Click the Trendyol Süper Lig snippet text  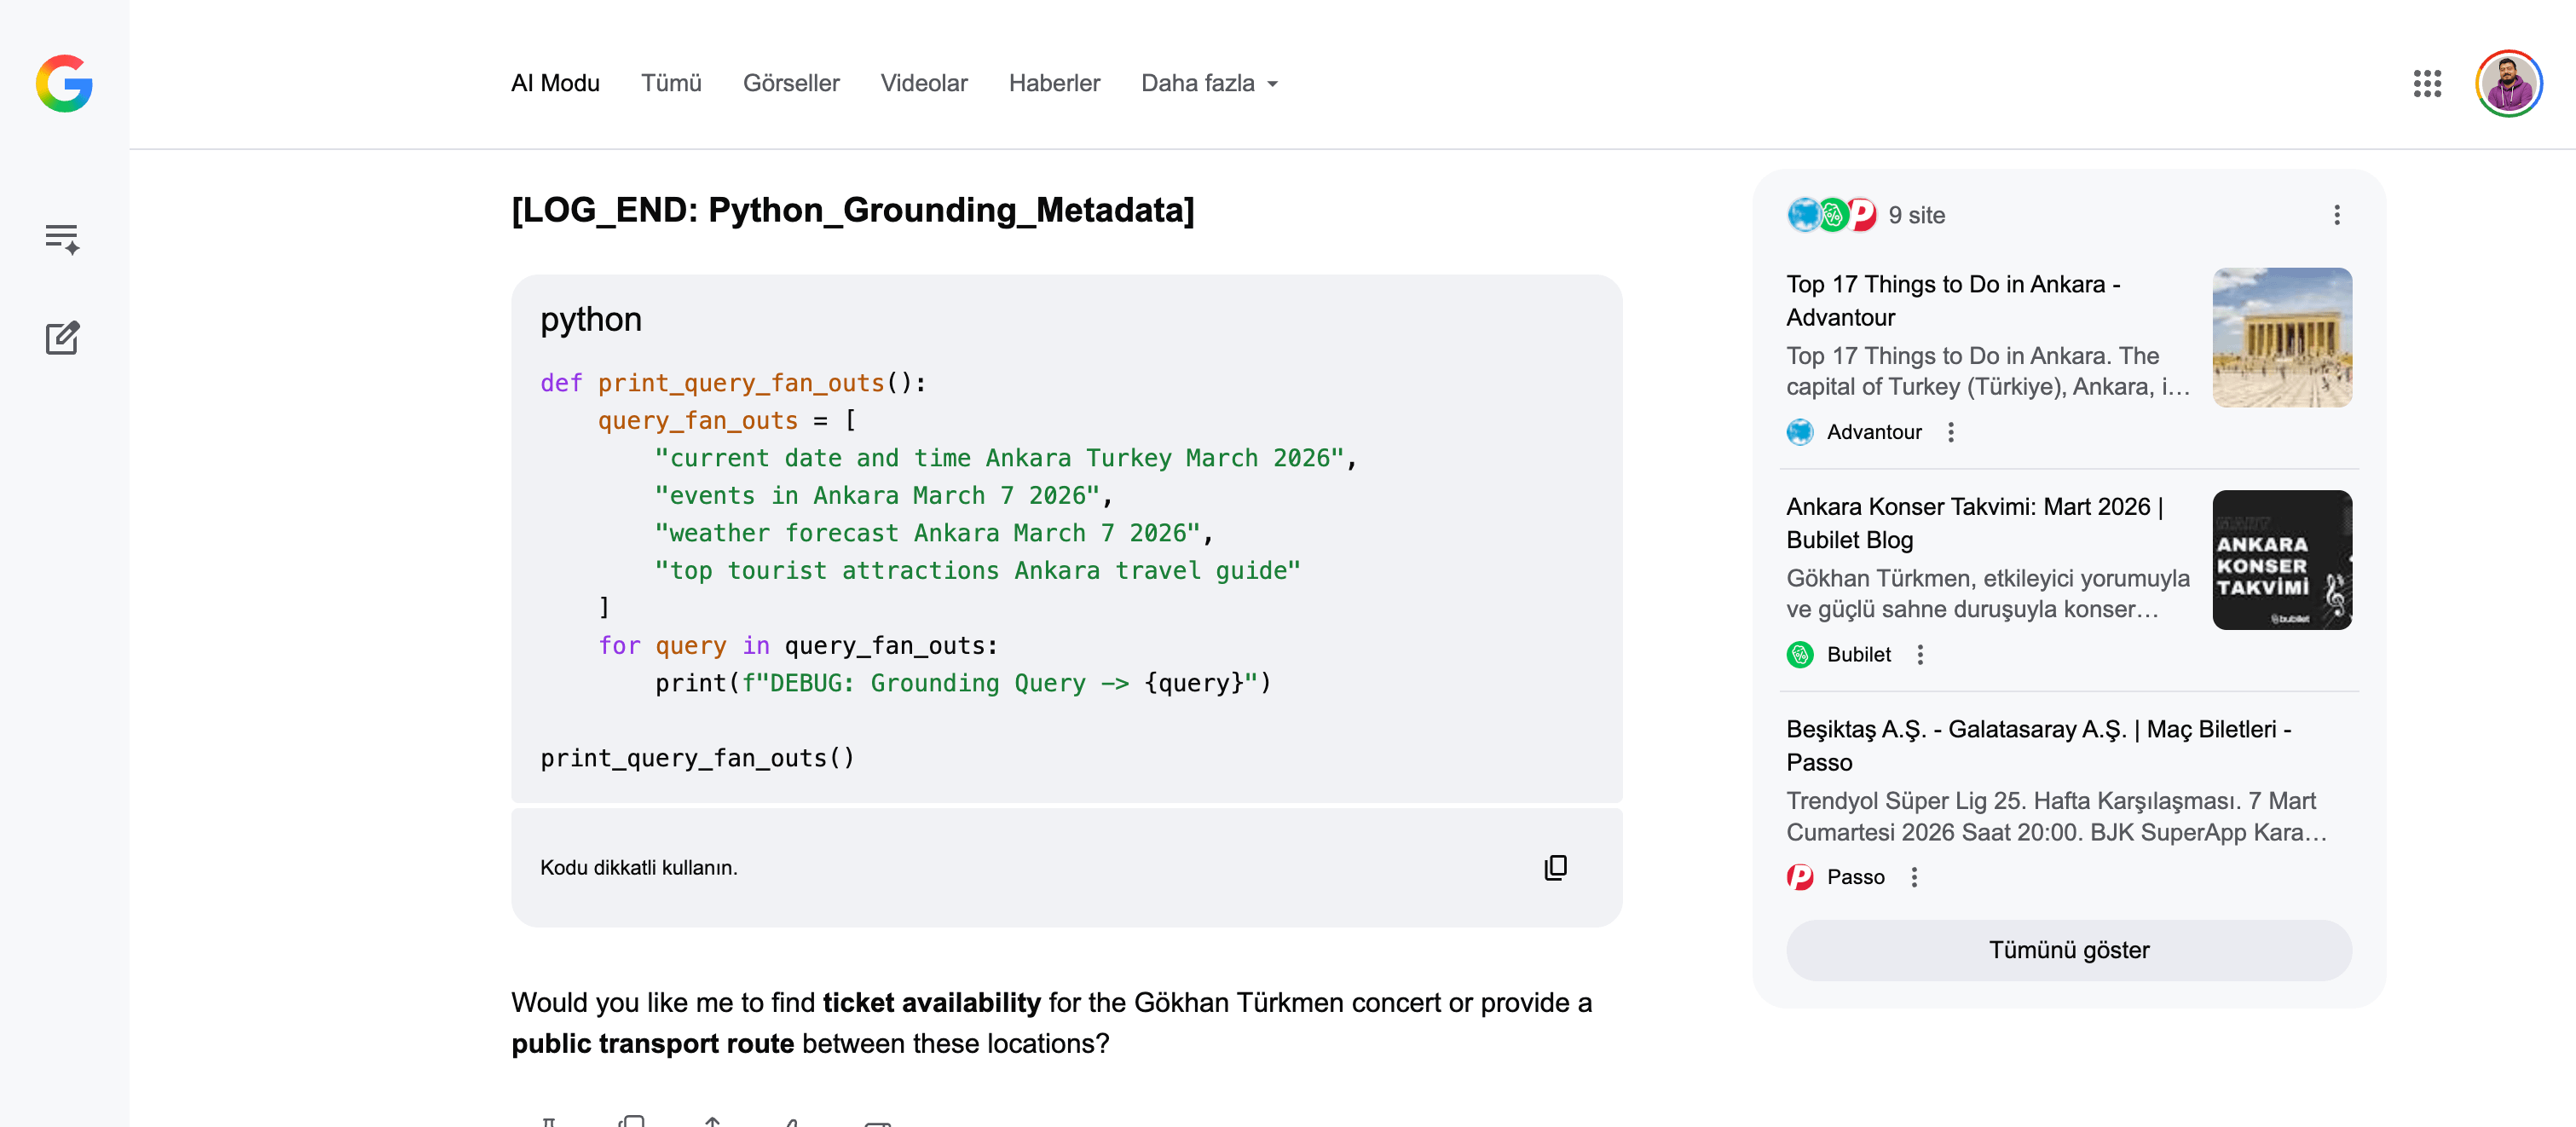tap(2057, 816)
